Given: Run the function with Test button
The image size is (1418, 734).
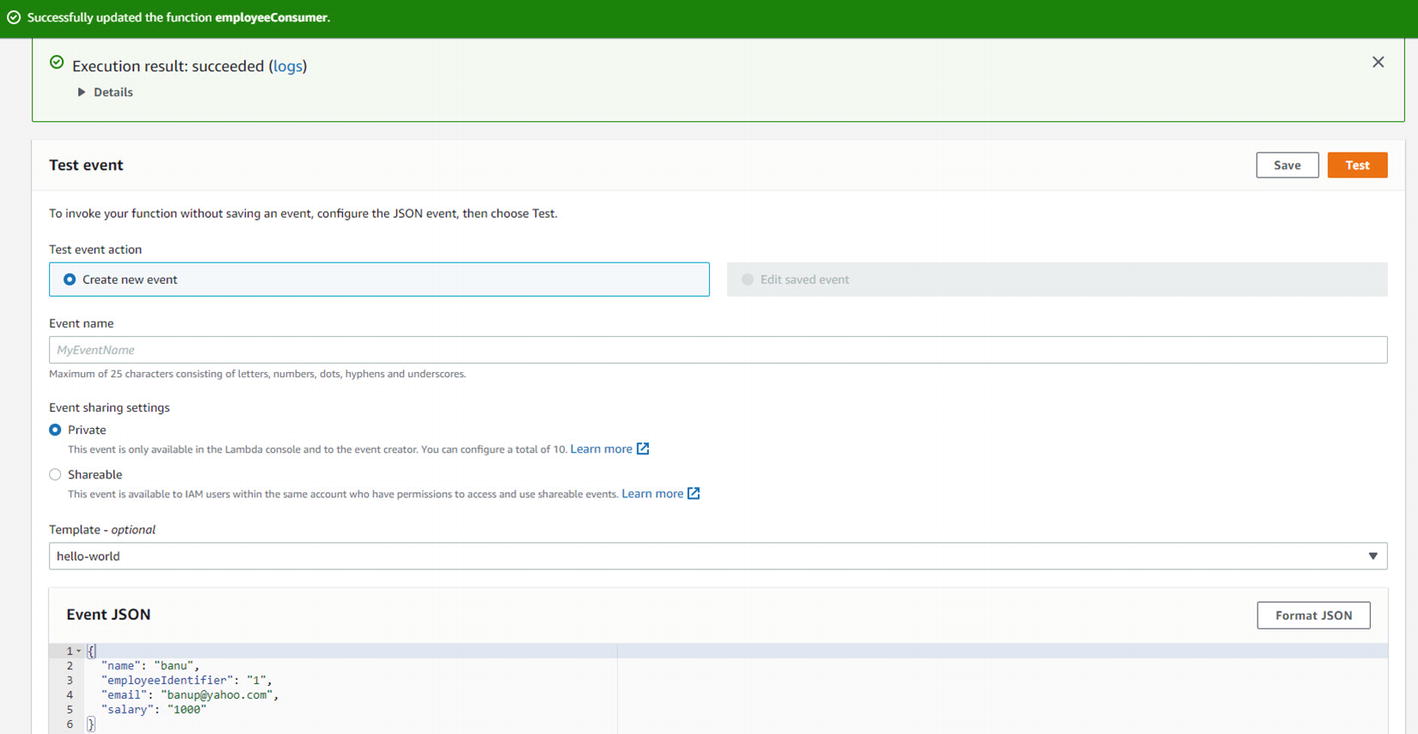Looking at the screenshot, I should (x=1356, y=165).
